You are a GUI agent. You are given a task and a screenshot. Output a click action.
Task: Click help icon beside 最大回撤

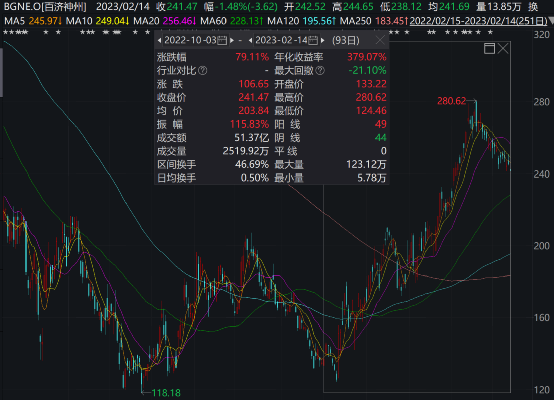click(x=320, y=71)
